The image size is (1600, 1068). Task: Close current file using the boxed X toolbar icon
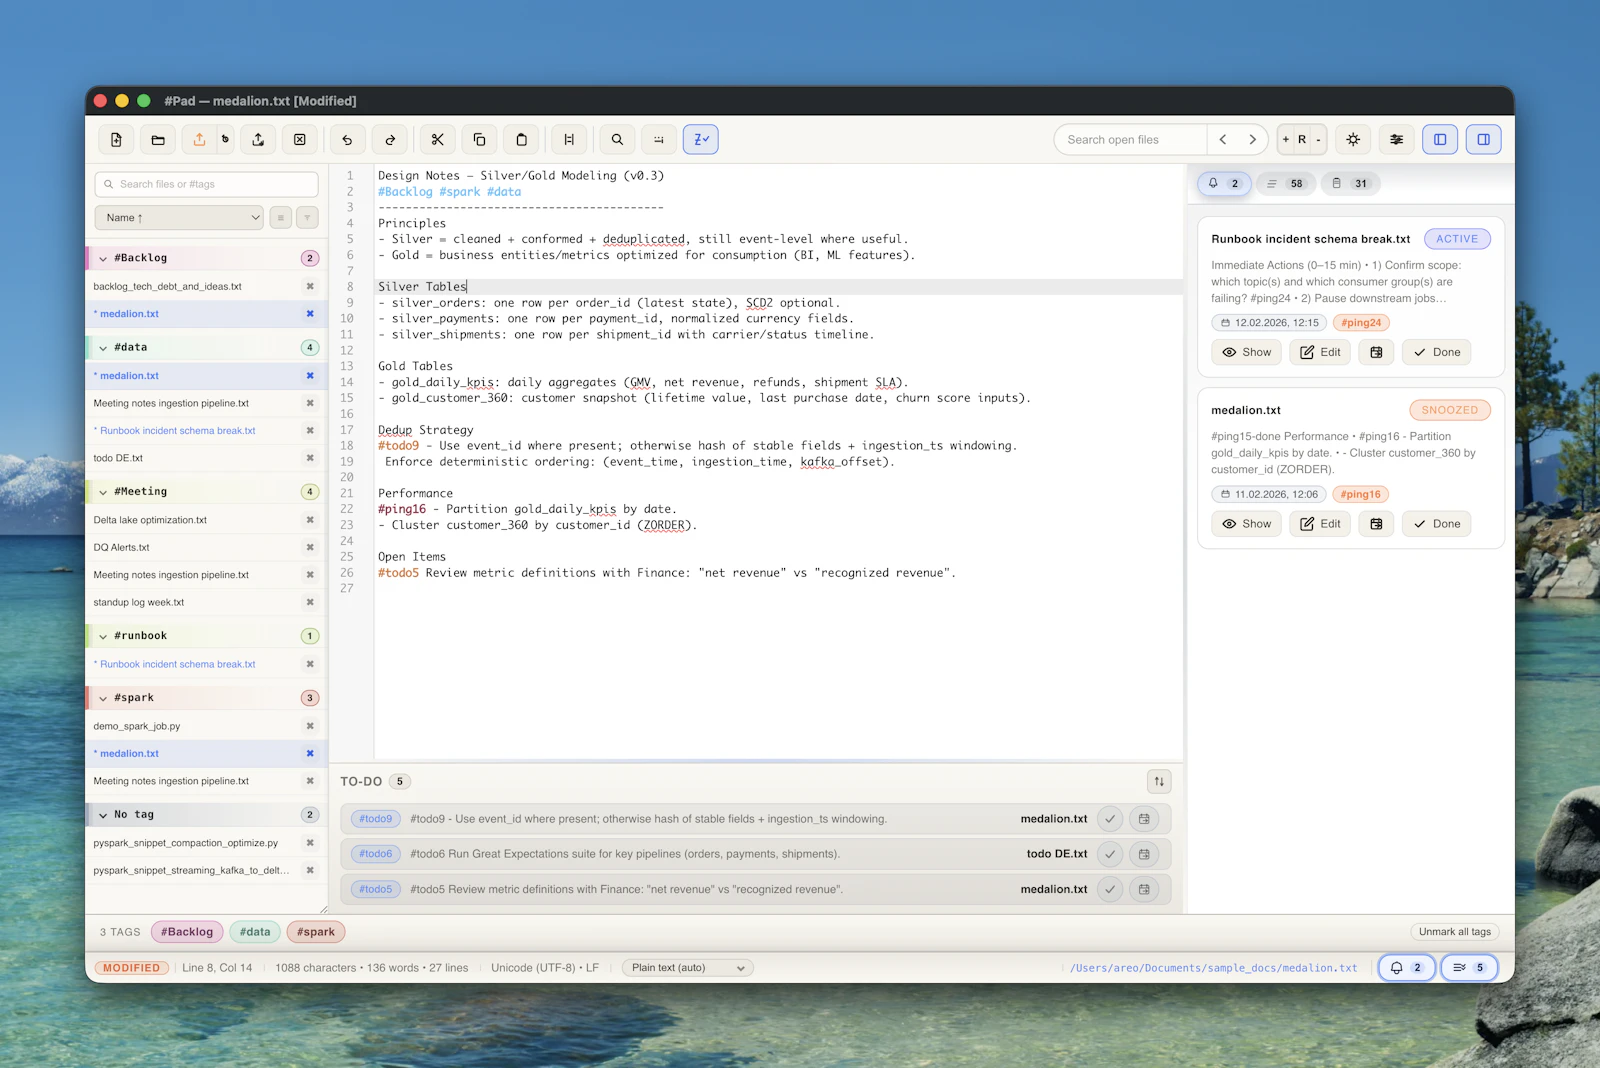(x=300, y=140)
